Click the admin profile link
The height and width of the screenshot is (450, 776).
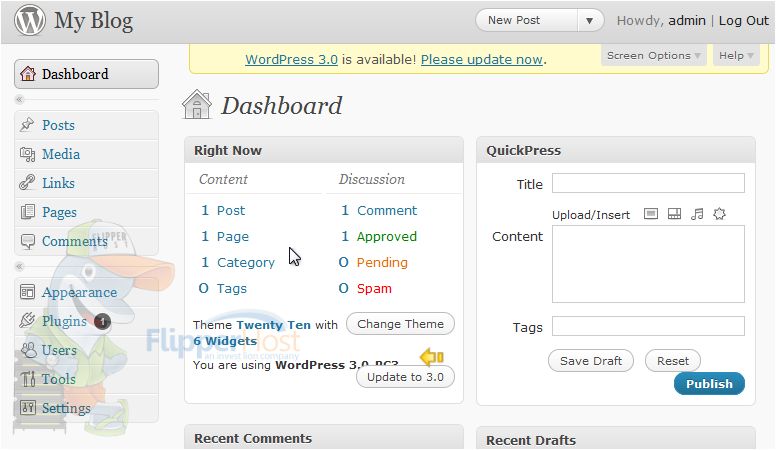[x=687, y=21]
